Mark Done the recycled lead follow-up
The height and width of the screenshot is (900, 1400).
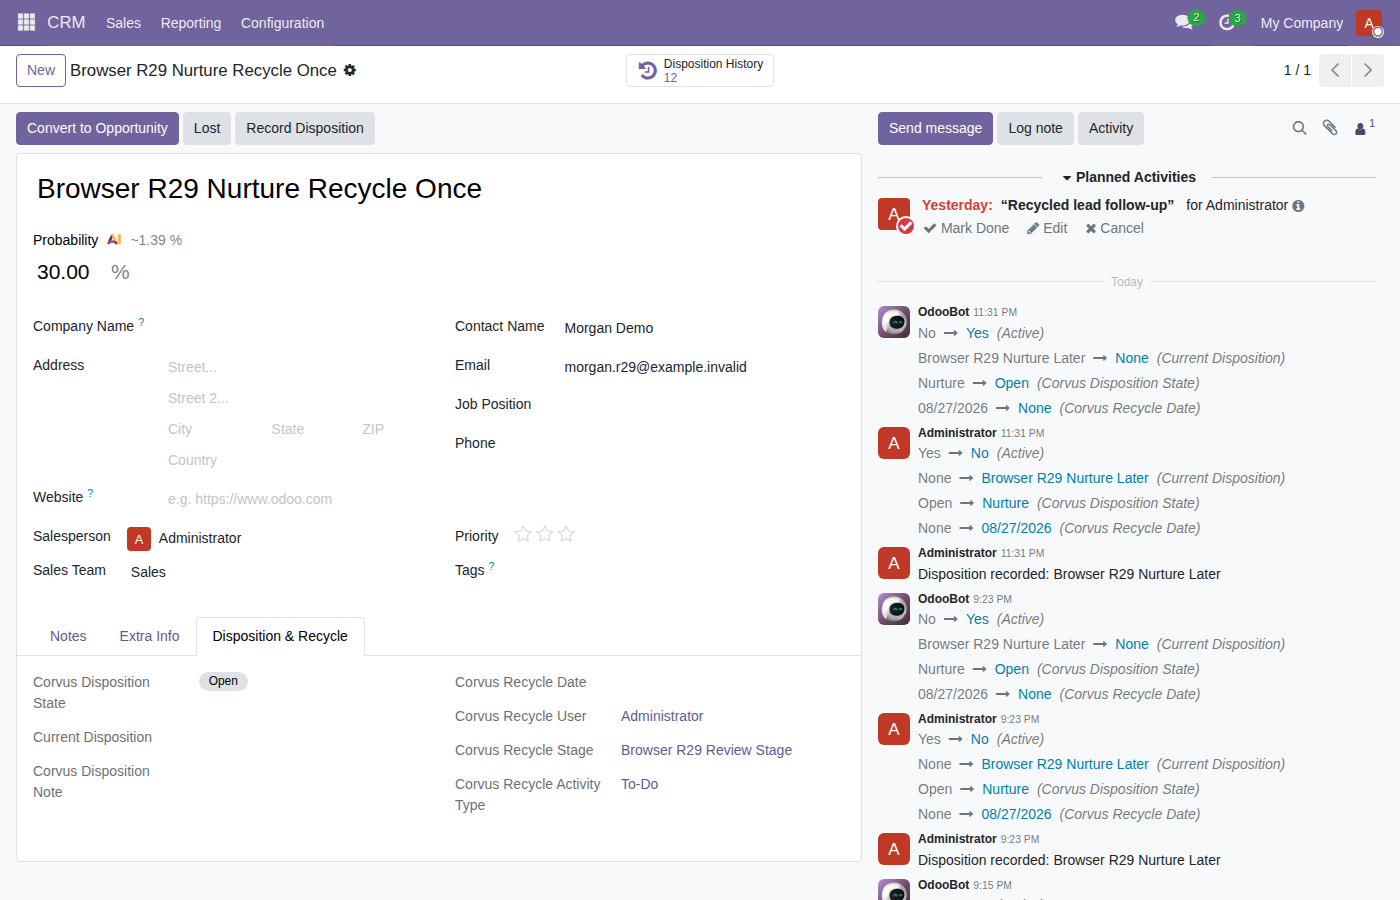pos(966,228)
